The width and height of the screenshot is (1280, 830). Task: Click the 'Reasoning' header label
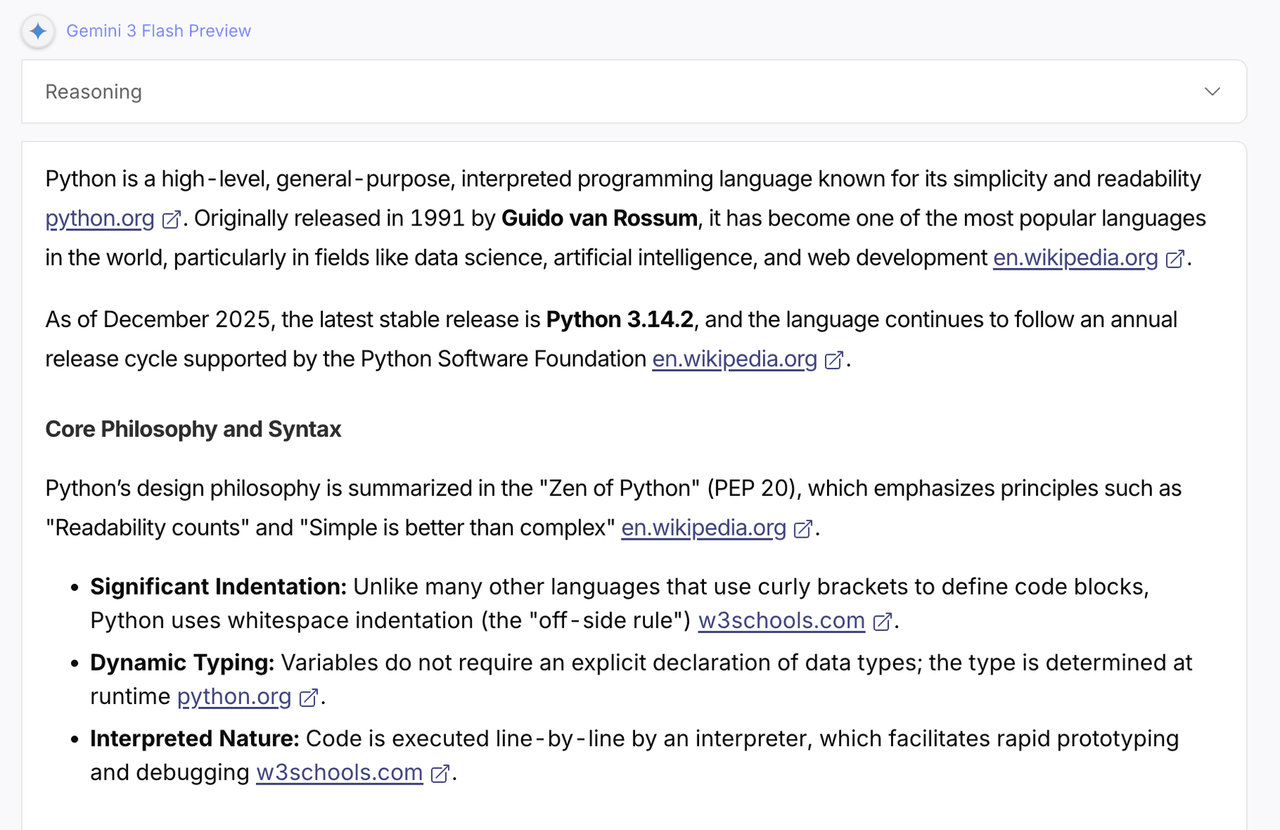[x=94, y=92]
